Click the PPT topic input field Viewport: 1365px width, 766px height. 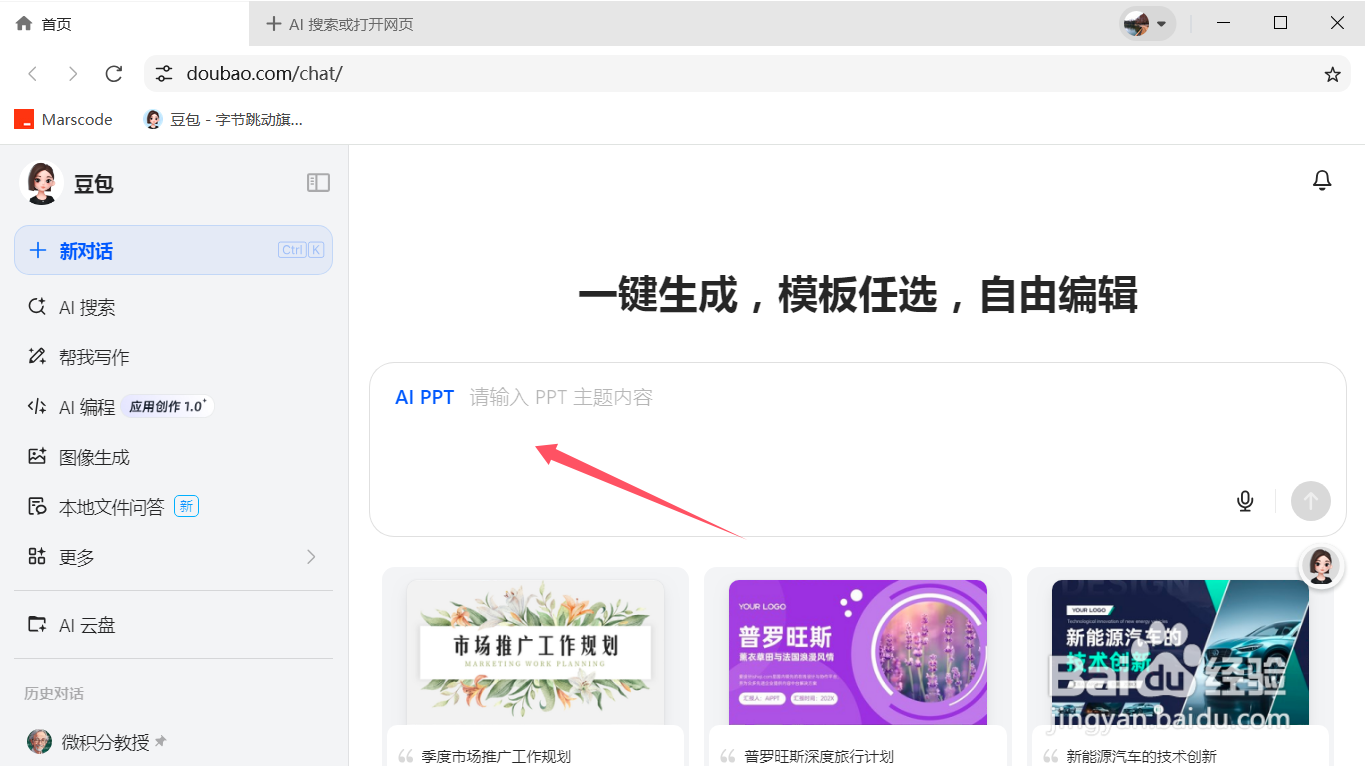[857, 449]
